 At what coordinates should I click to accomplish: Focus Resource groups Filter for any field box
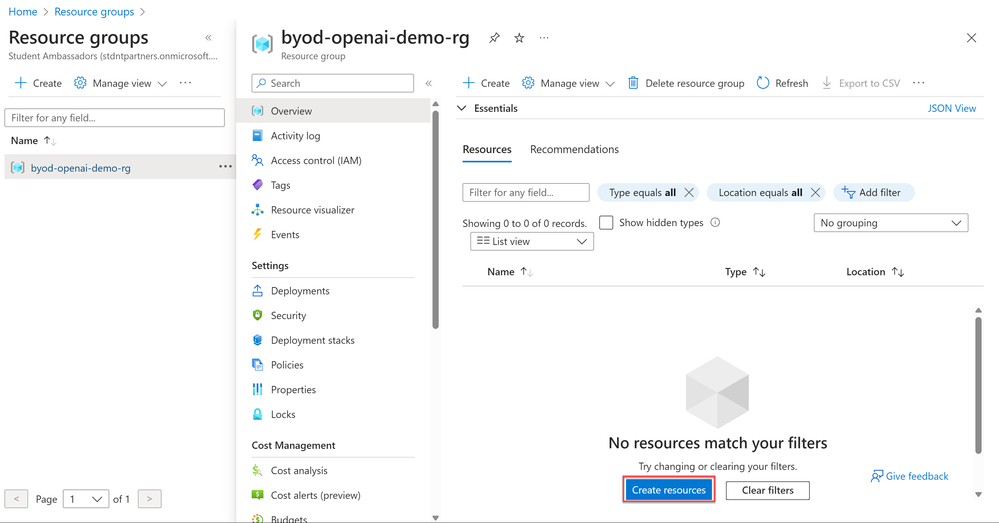click(115, 118)
